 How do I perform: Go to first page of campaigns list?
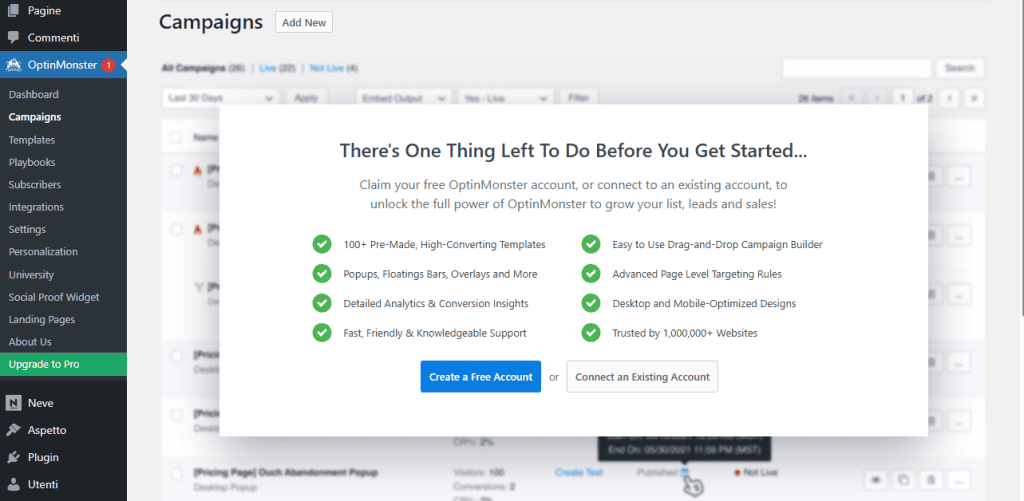coord(852,98)
